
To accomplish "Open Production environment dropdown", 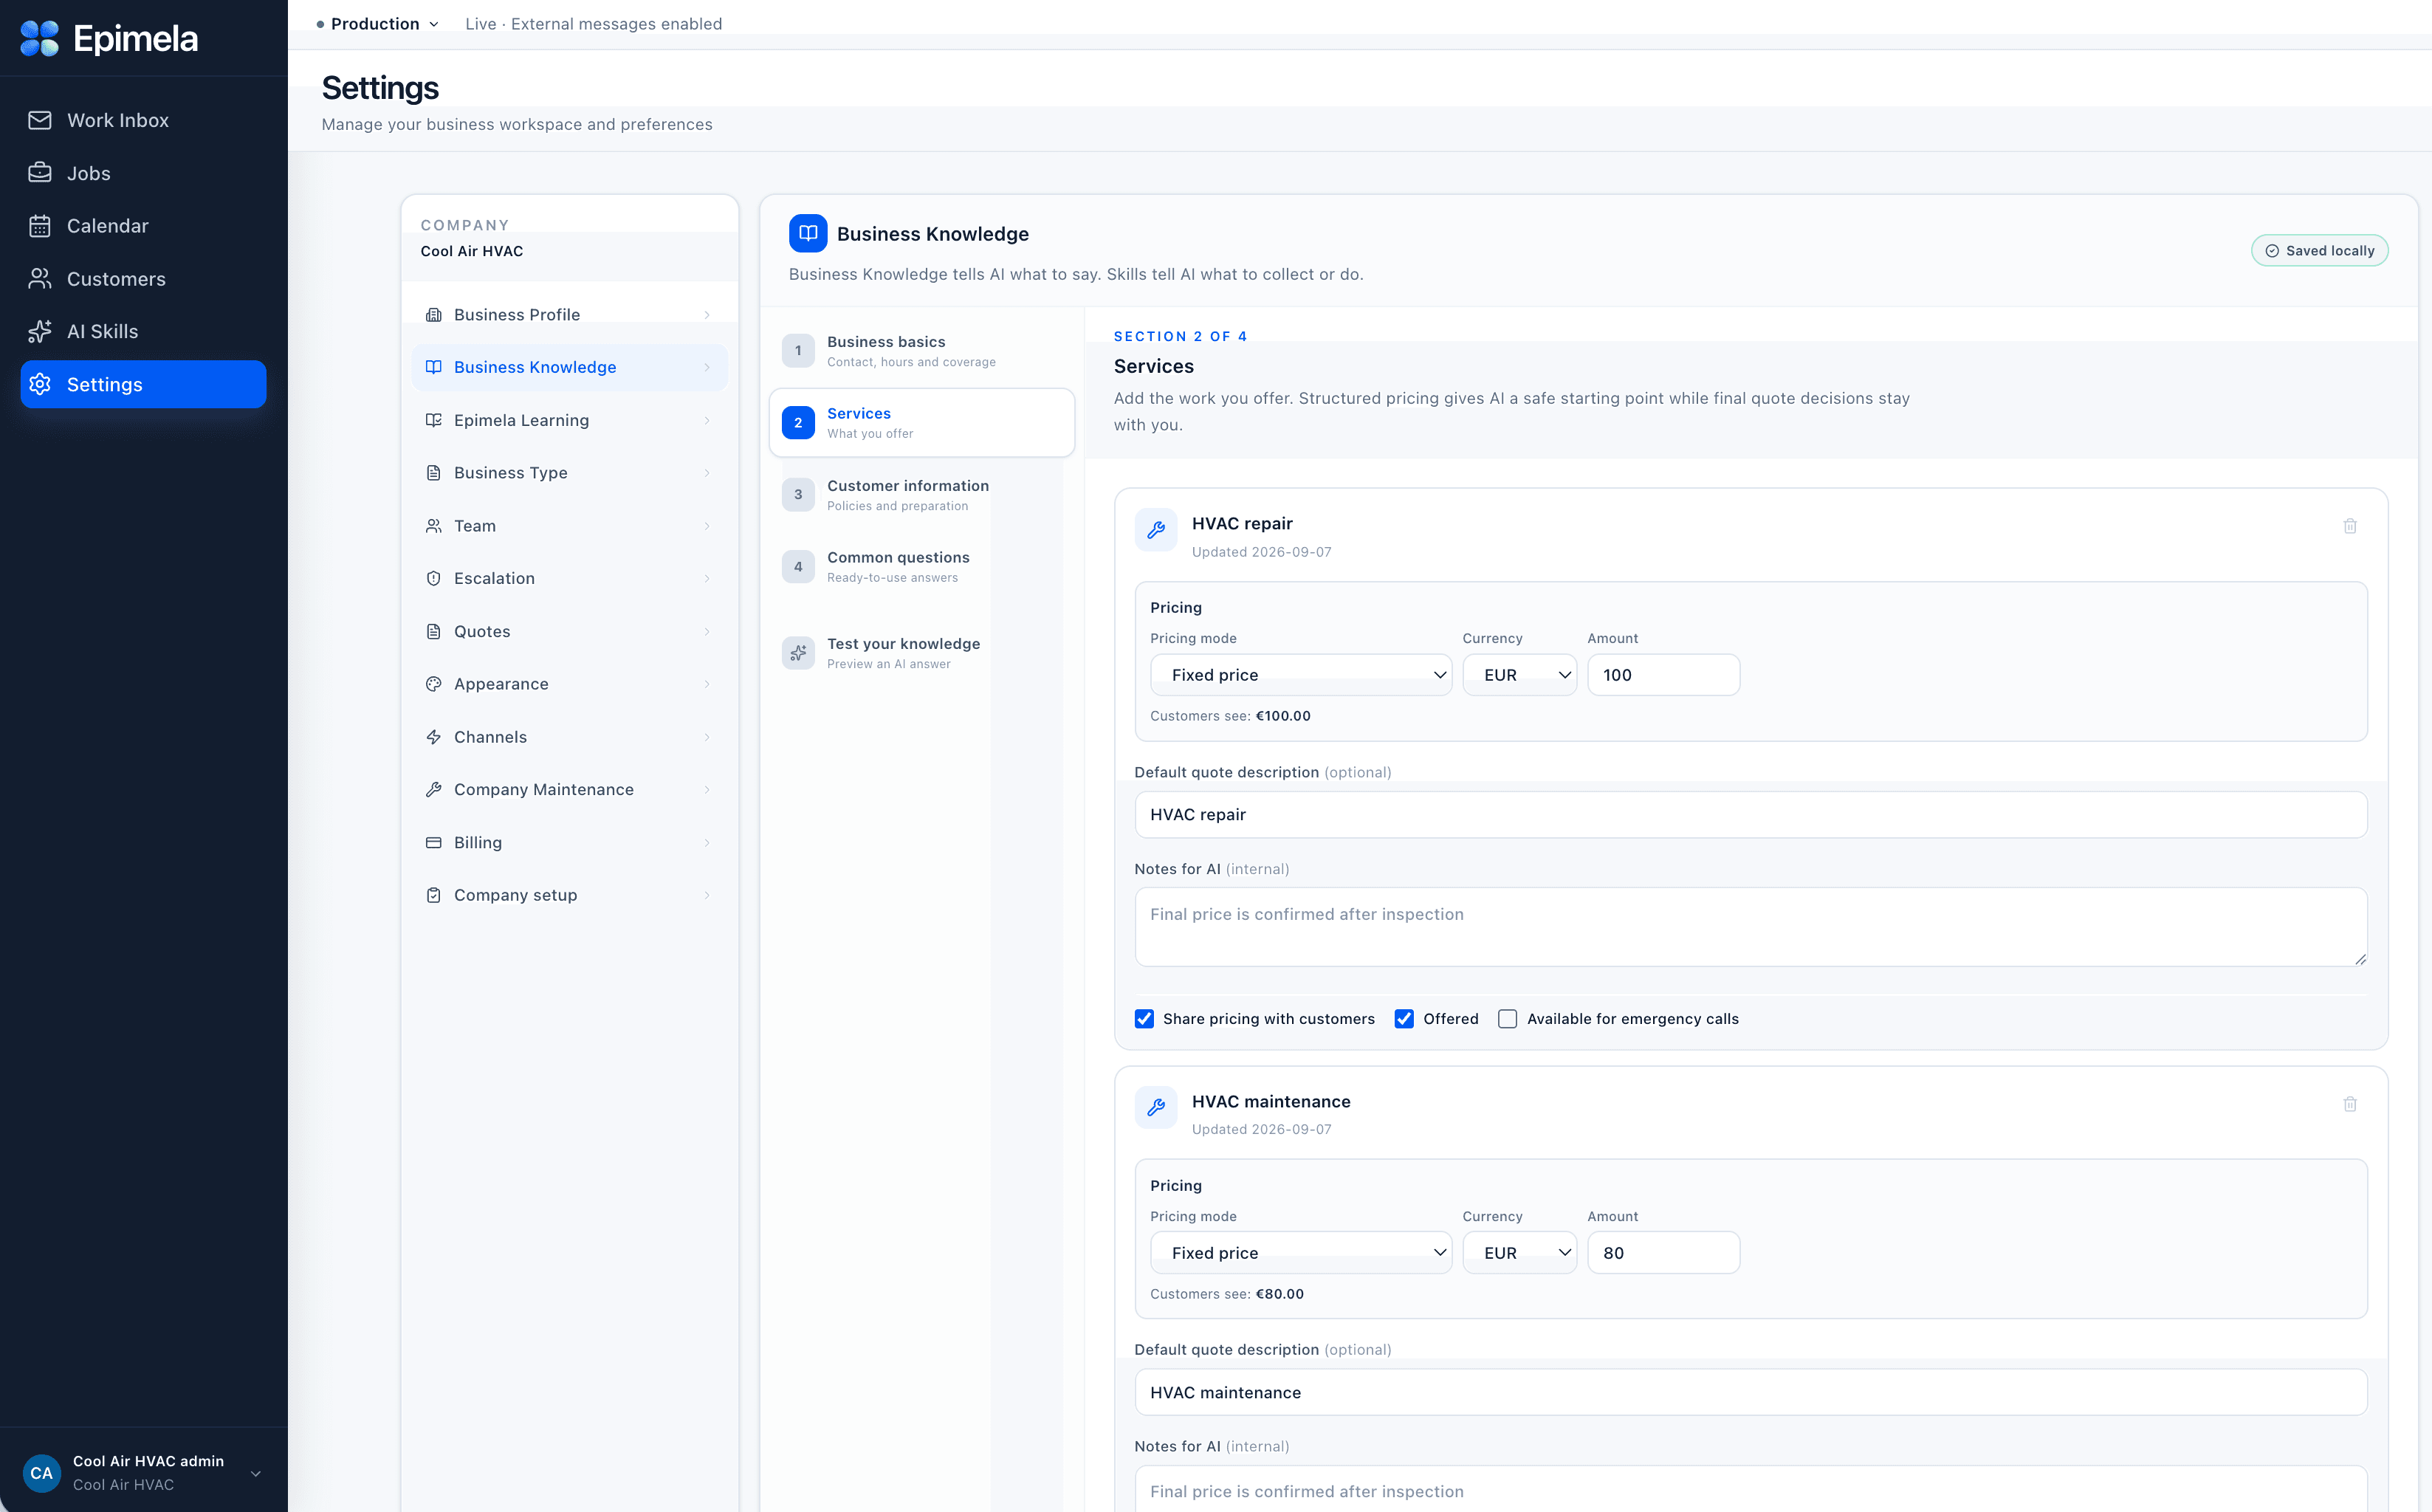I will (378, 24).
